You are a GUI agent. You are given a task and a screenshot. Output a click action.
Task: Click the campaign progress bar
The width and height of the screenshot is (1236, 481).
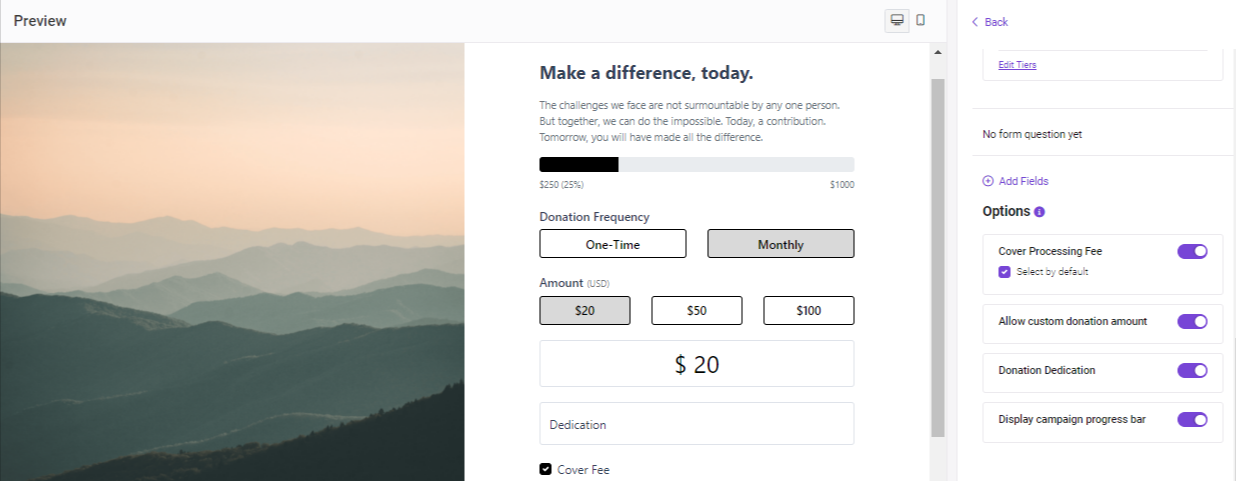click(x=697, y=165)
